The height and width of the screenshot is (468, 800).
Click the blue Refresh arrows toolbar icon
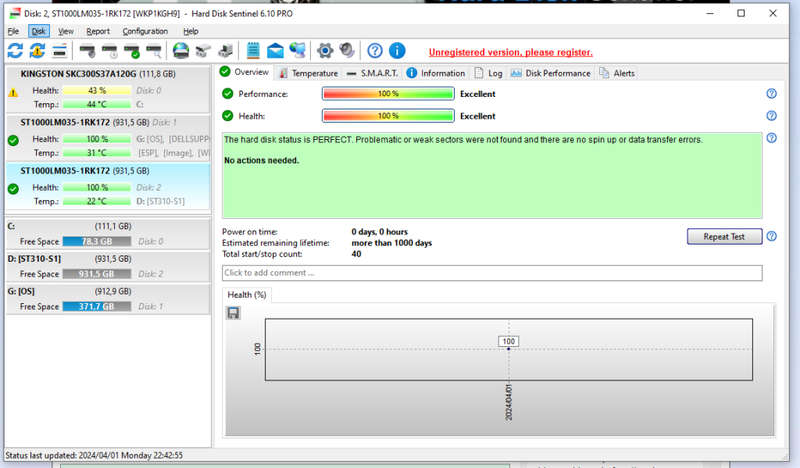pos(15,51)
